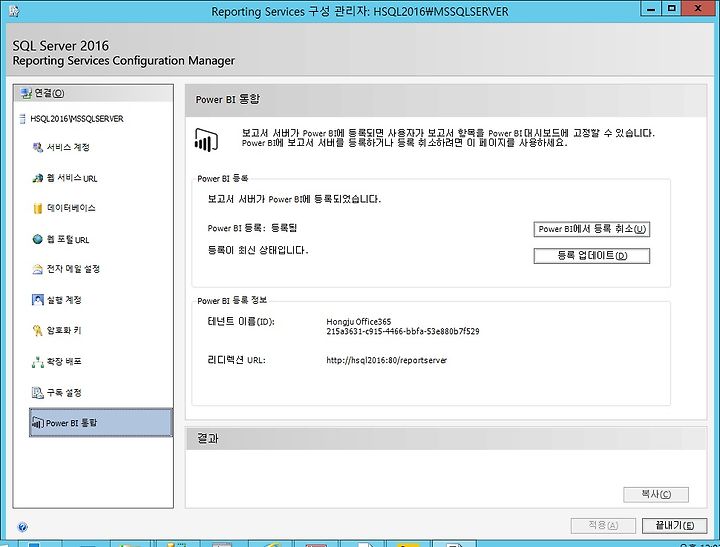
Task: Click the 리디렉션 URL label
Action: tap(236, 360)
